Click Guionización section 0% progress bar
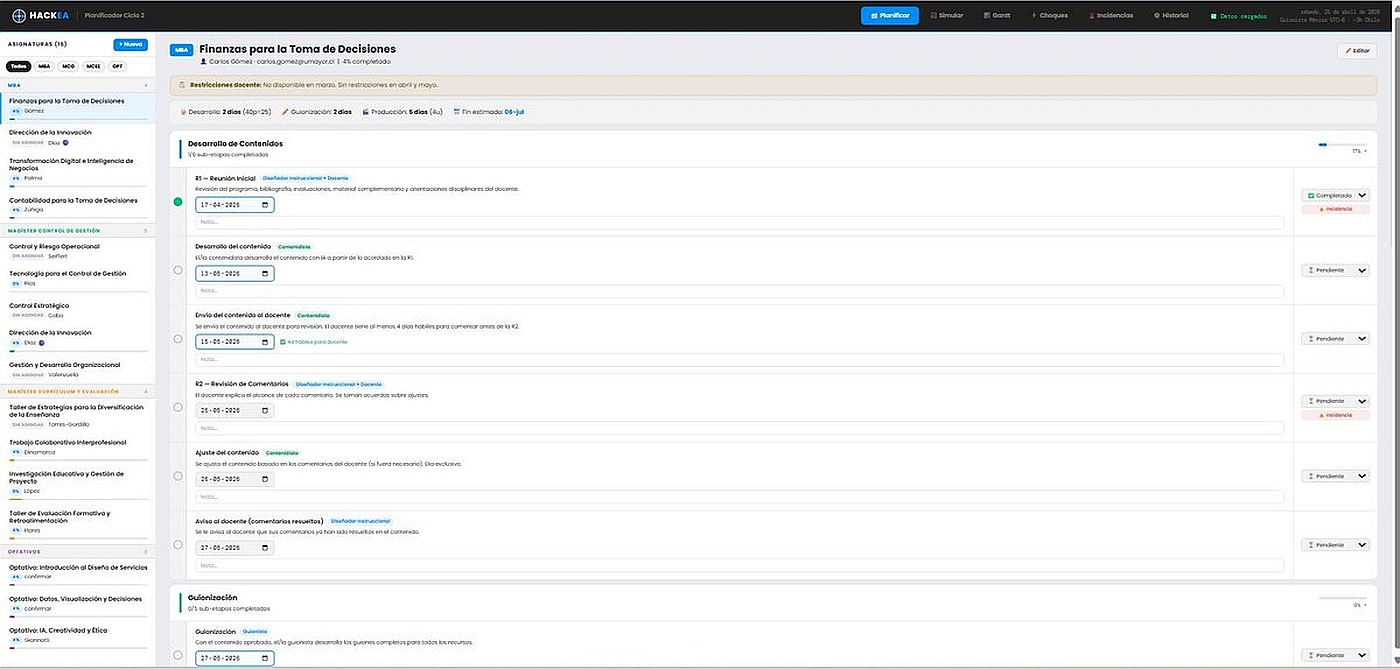 (x=1342, y=598)
